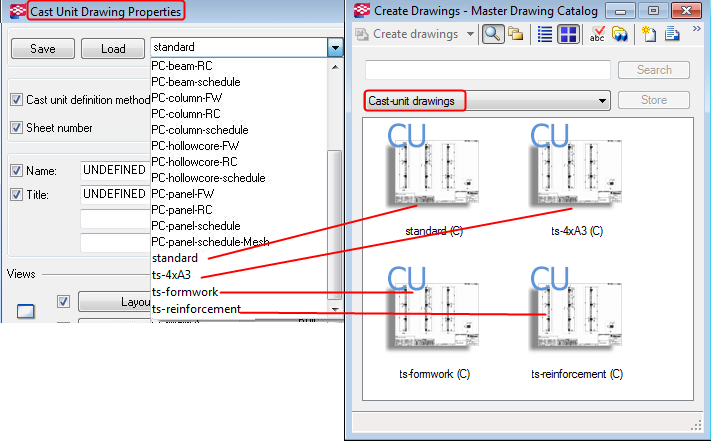This screenshot has width=711, height=441.
Task: Toggle Cast unit definition method checkbox
Action: pyautogui.click(x=16, y=100)
